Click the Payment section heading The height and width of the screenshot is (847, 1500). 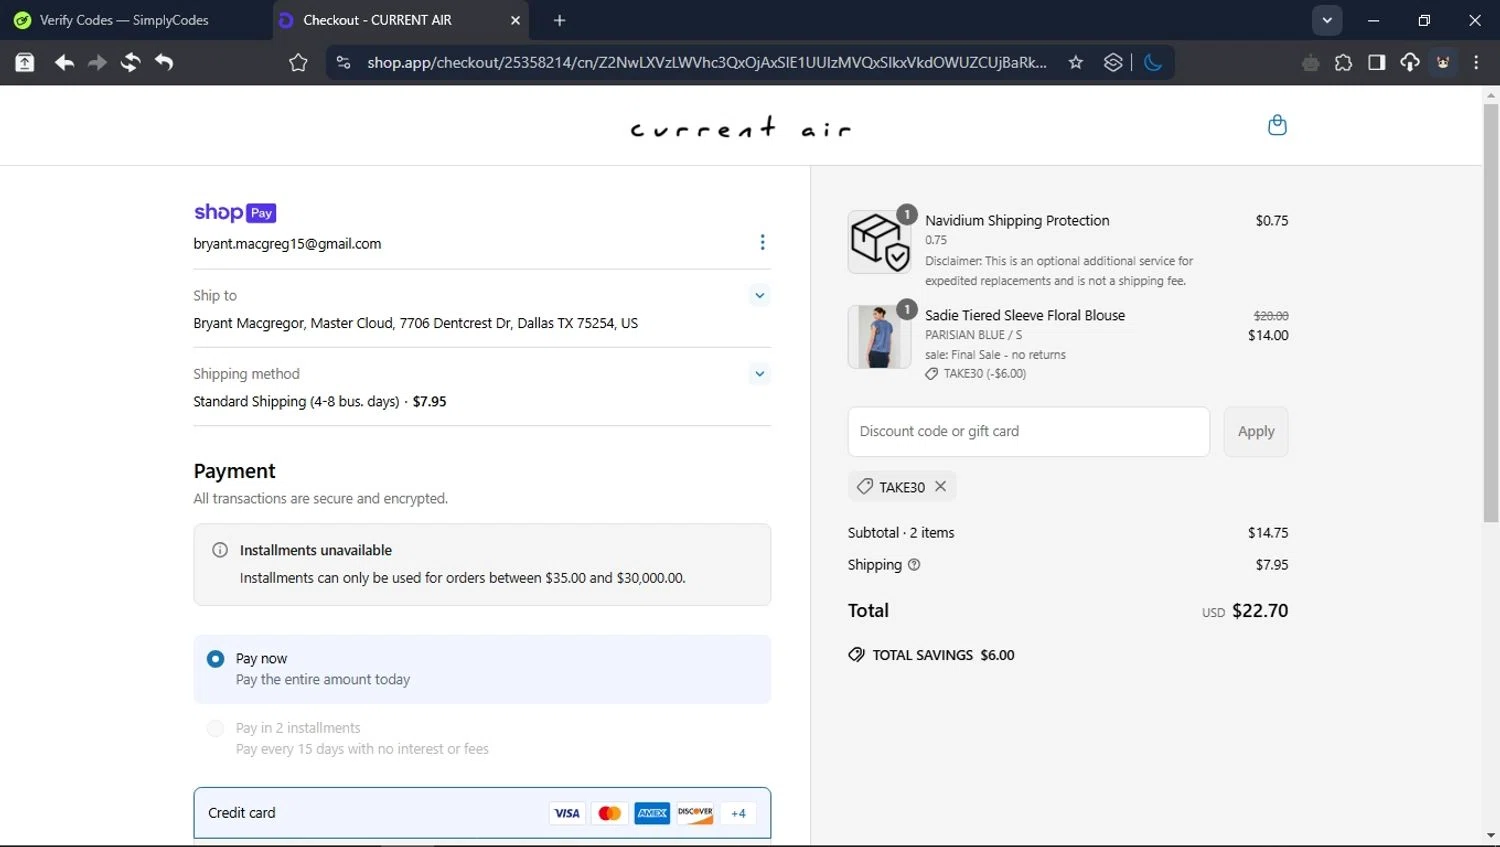[x=234, y=471]
